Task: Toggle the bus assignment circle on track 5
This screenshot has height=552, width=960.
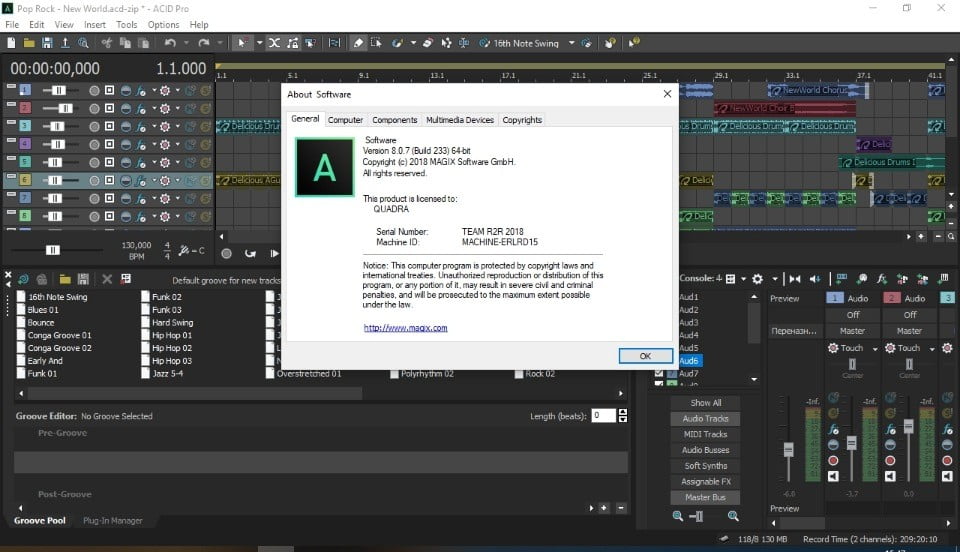Action: coord(126,163)
